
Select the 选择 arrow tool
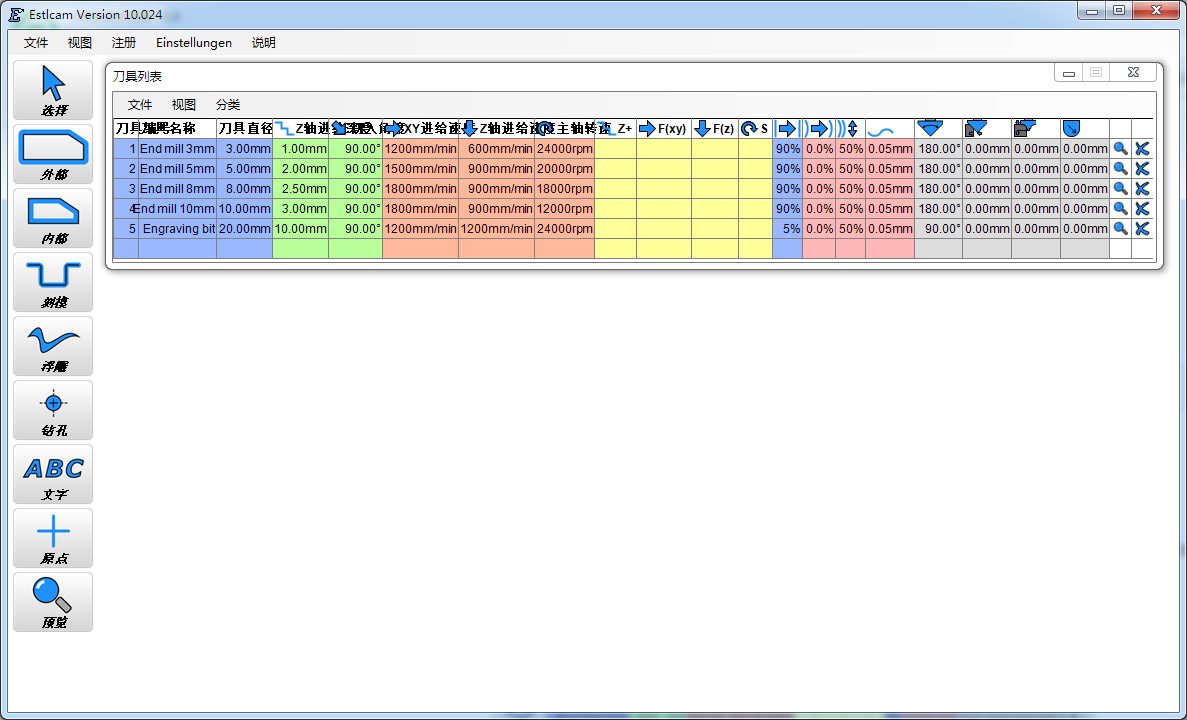(x=53, y=90)
